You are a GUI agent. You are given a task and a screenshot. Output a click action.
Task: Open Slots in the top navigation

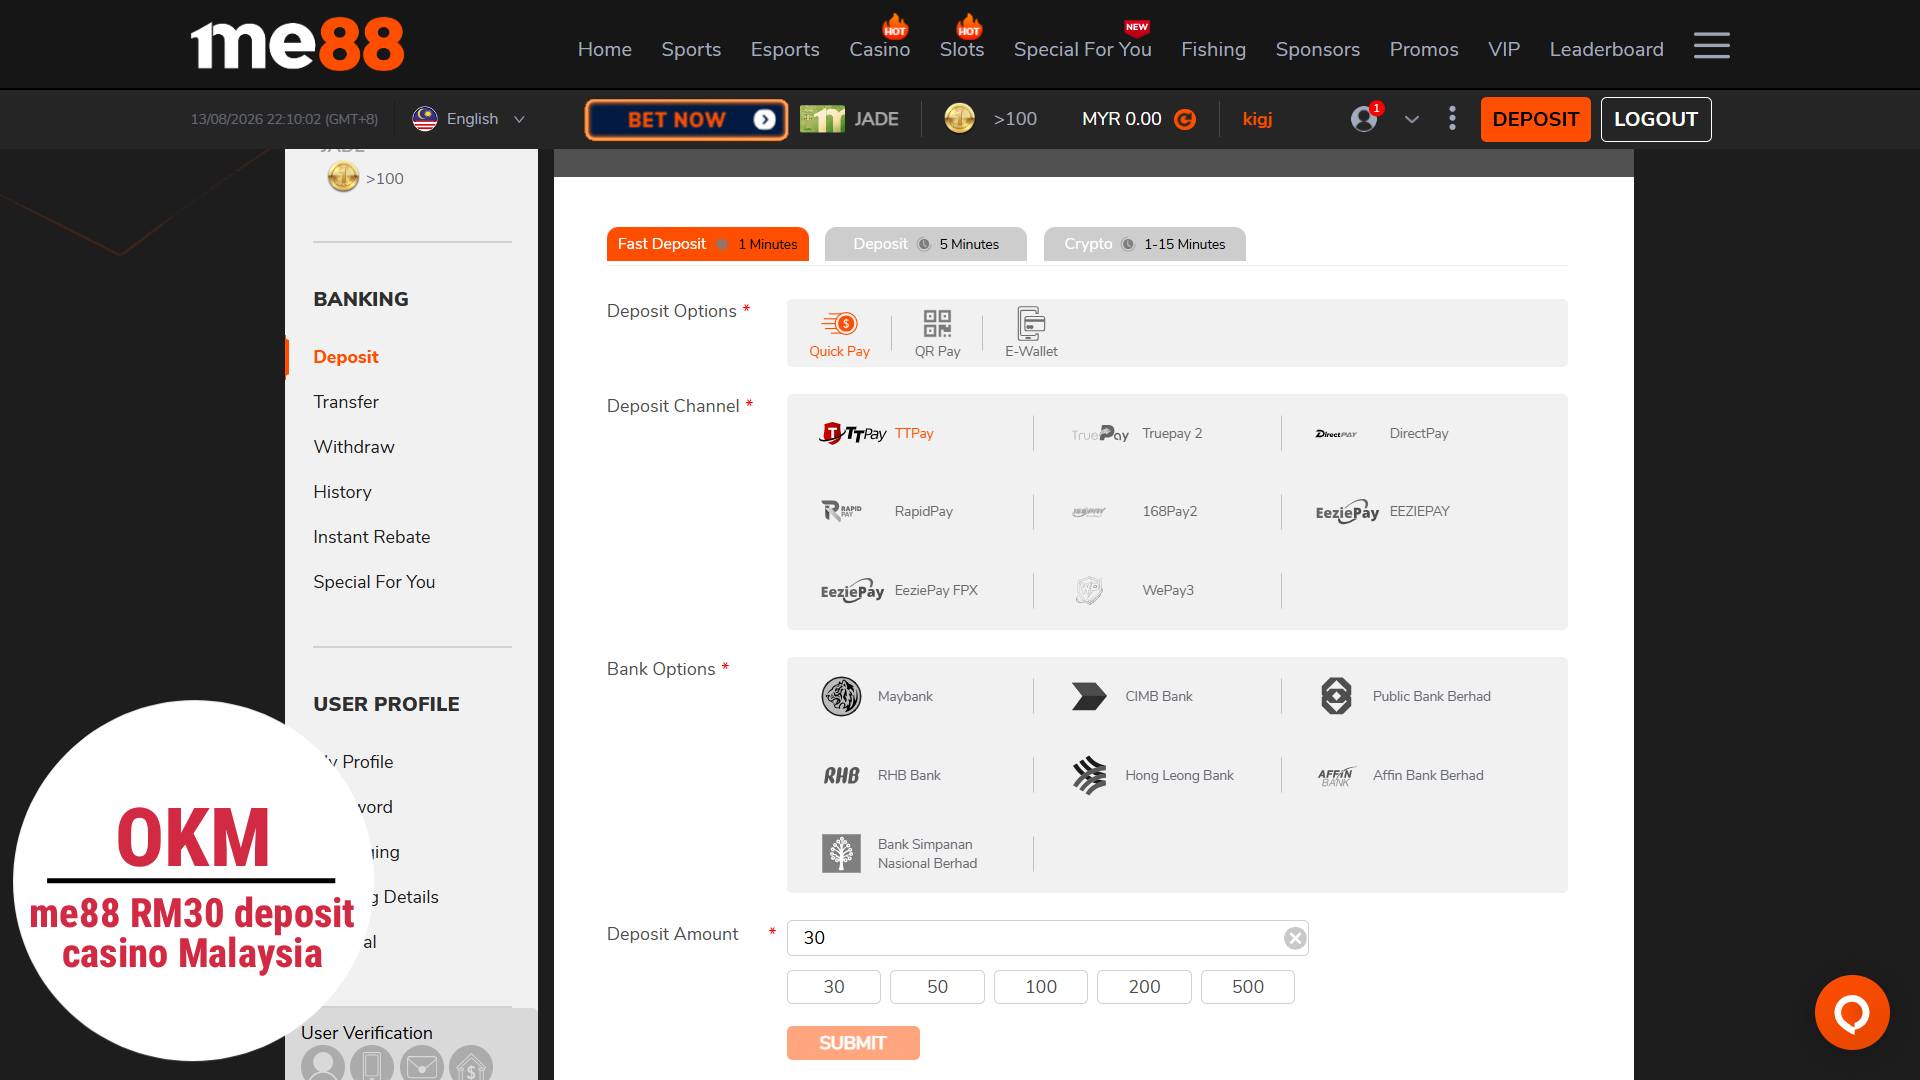[x=962, y=49]
